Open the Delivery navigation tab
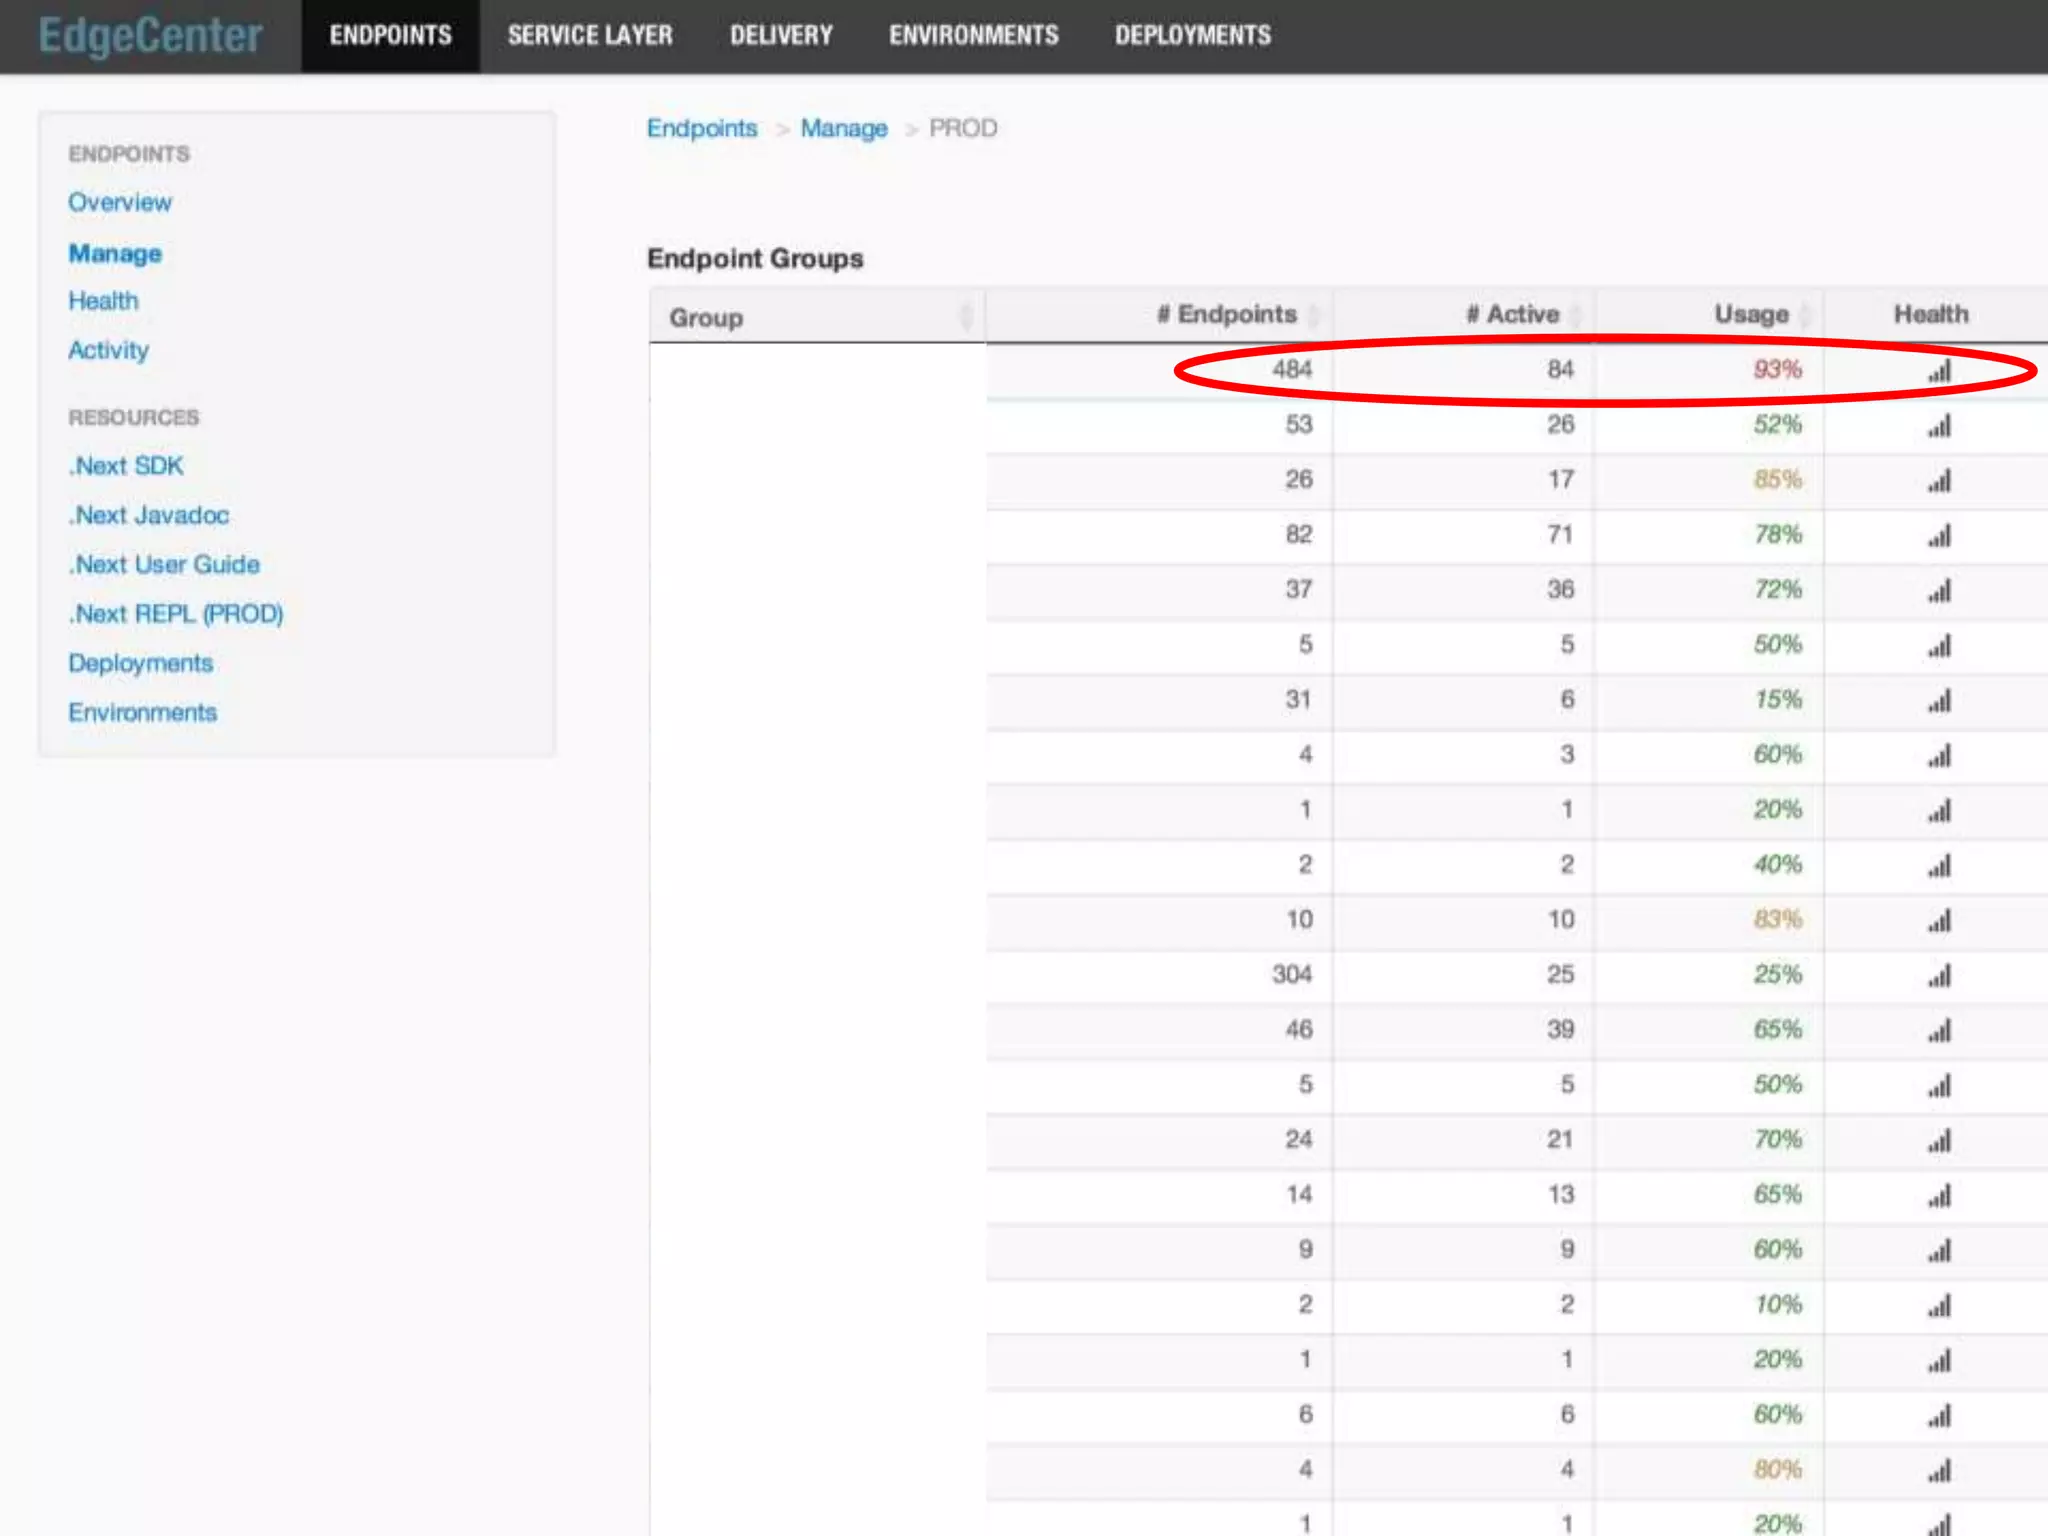 click(x=781, y=36)
